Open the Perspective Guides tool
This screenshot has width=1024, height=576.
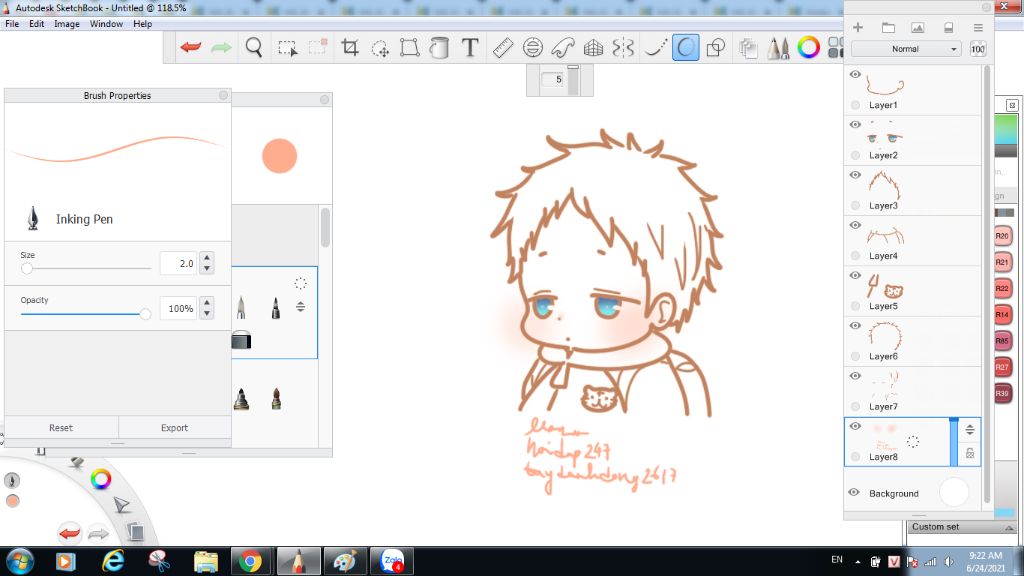pyautogui.click(x=593, y=48)
